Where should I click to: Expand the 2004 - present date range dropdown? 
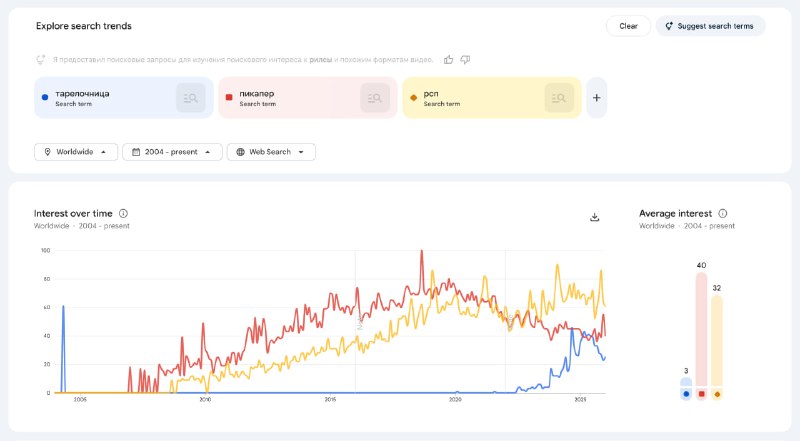coord(172,152)
